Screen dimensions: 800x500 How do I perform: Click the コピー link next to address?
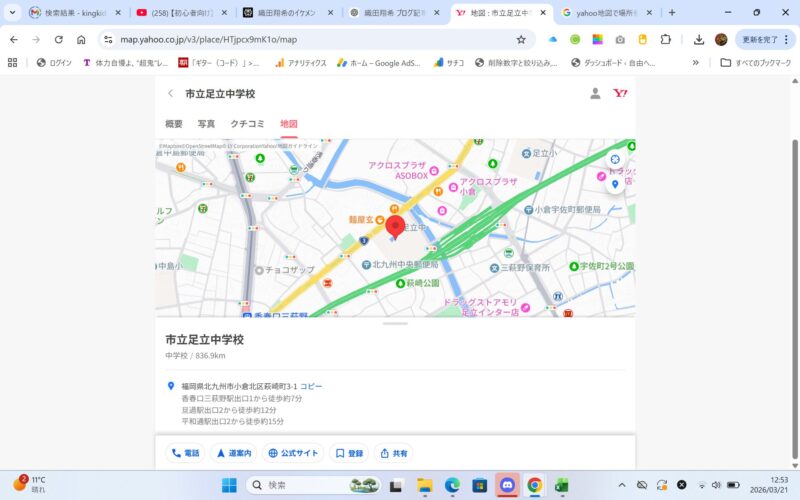pos(311,386)
